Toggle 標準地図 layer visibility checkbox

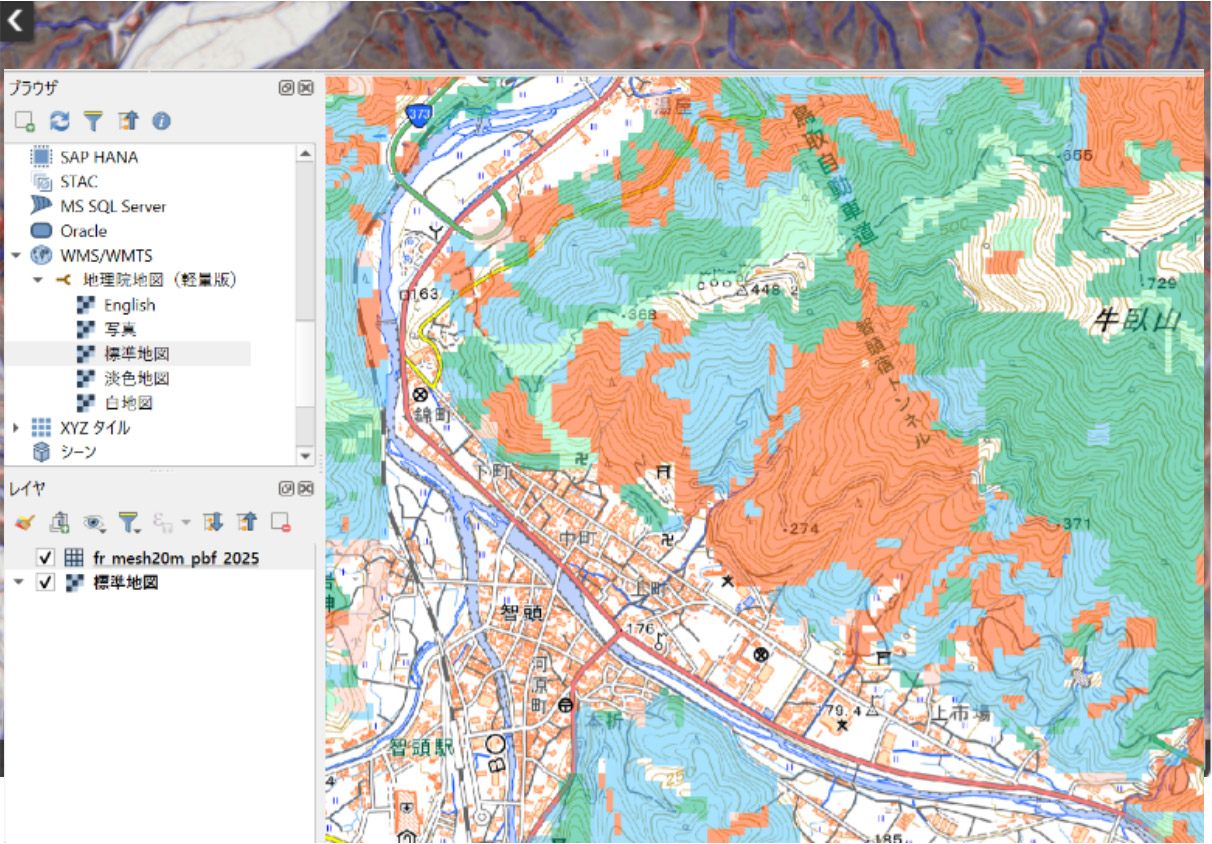click(x=44, y=582)
